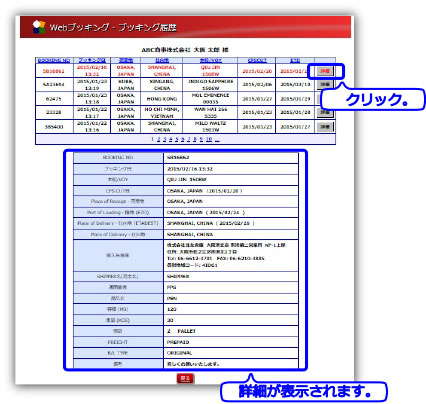This screenshot has width=426, height=404.
Task: Sort by the ETD column header
Action: 295,60
